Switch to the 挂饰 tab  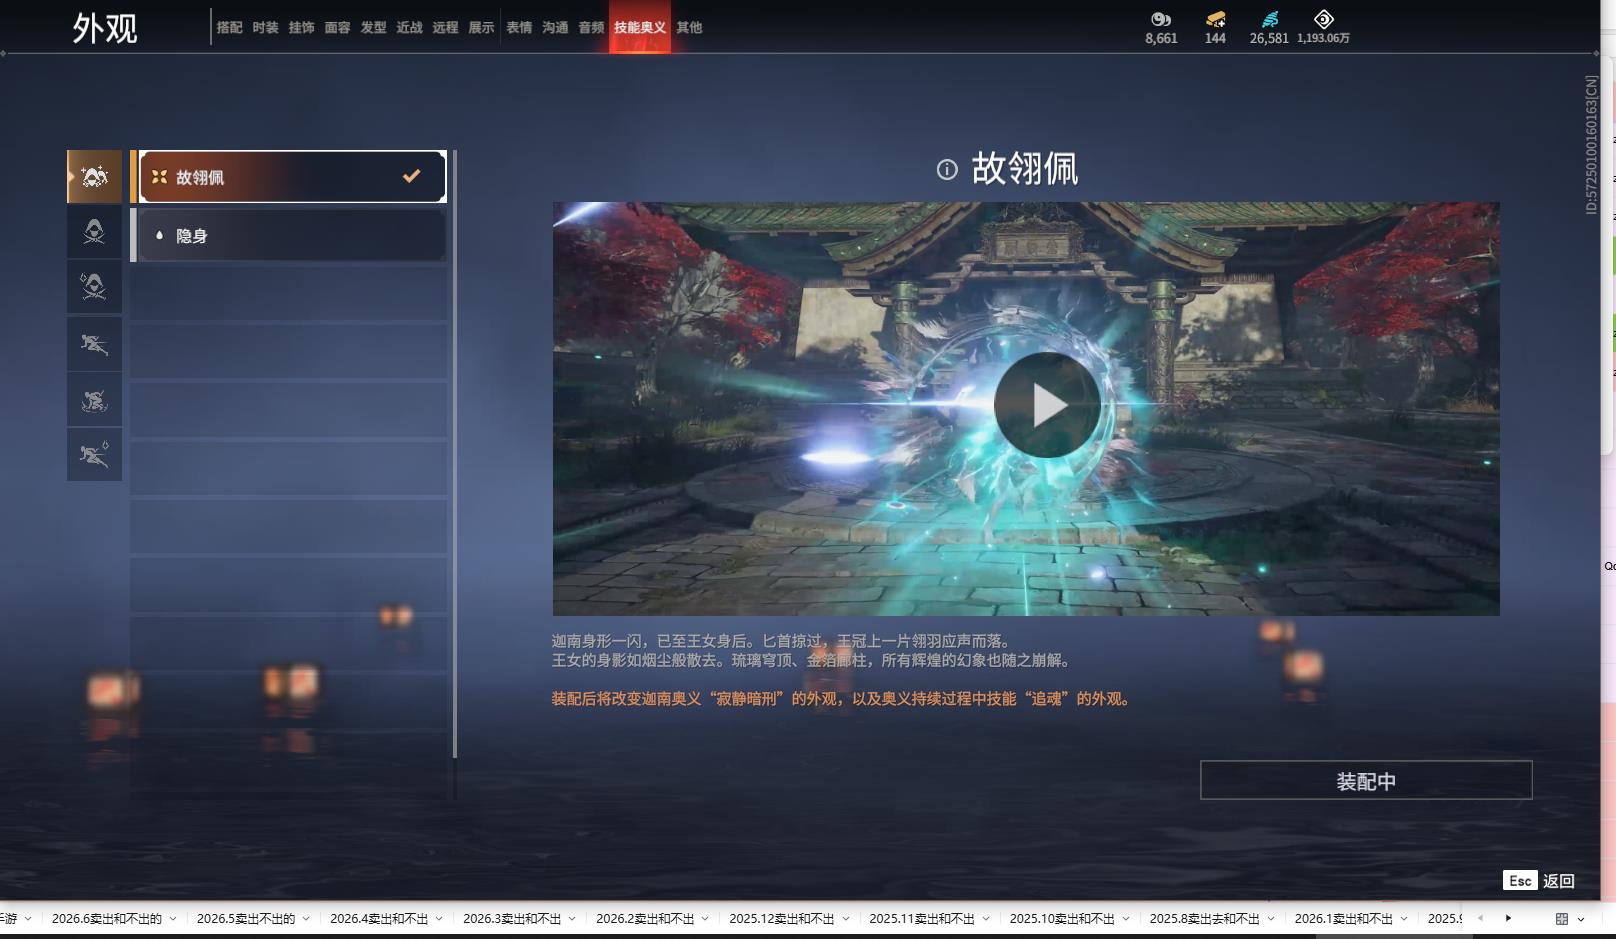coord(302,27)
